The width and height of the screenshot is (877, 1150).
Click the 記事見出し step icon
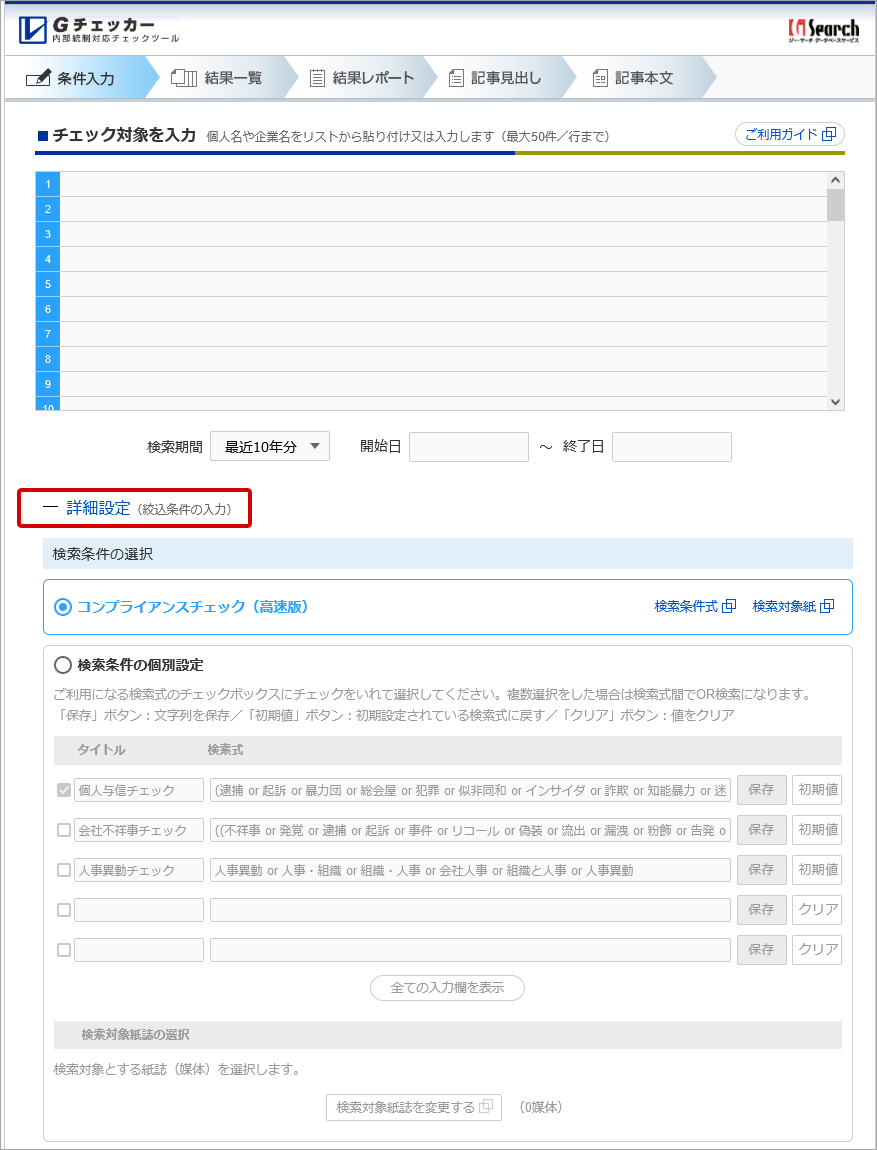click(x=457, y=78)
